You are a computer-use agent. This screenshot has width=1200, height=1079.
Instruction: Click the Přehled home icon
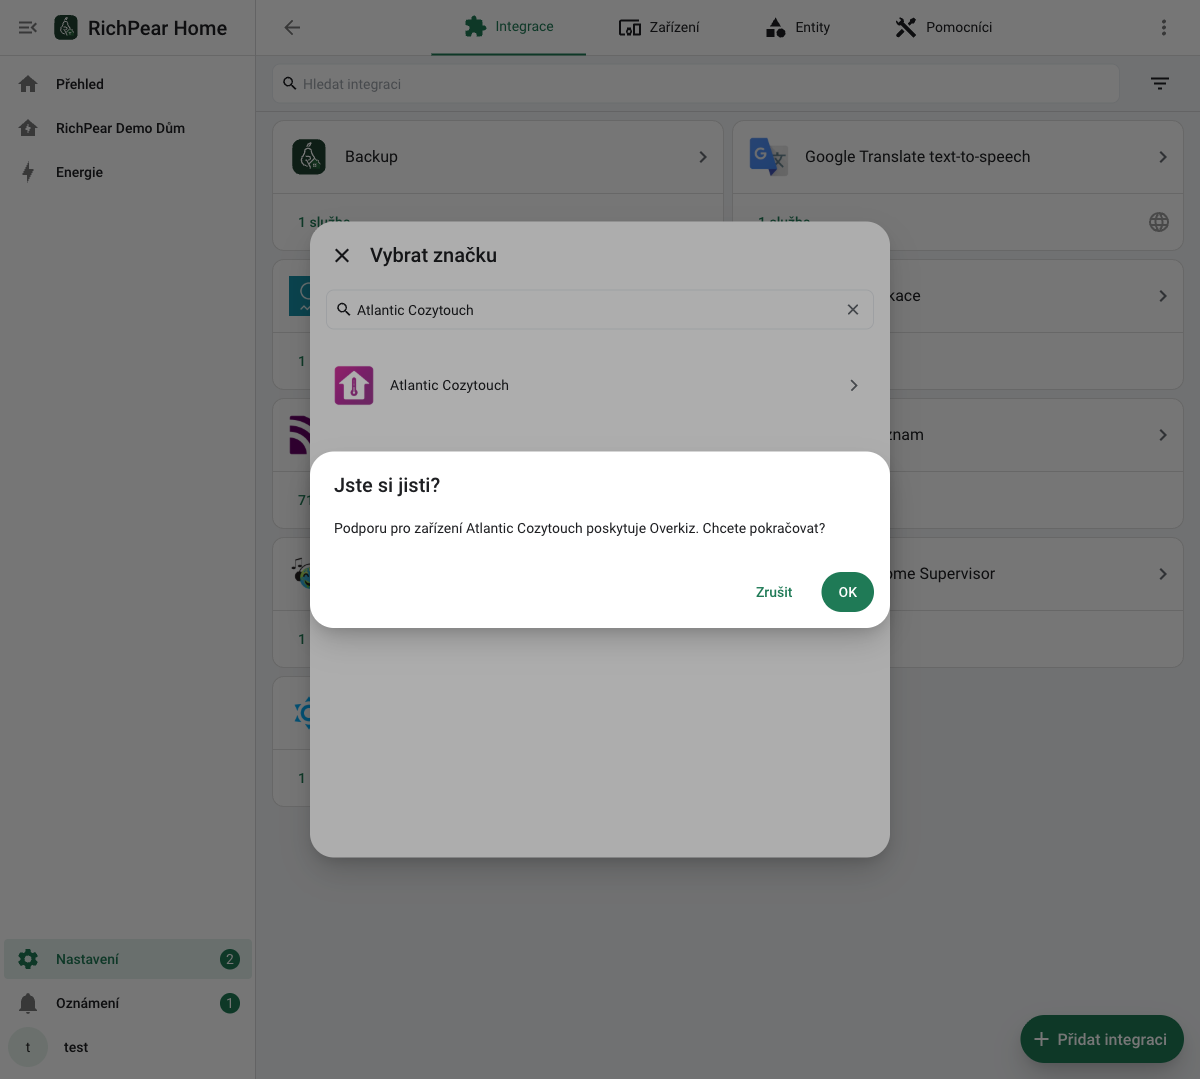28,84
